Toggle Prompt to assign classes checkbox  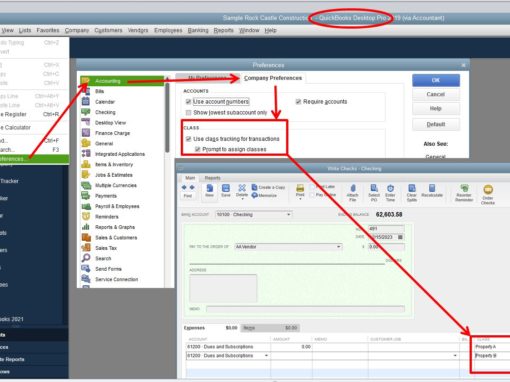197,149
